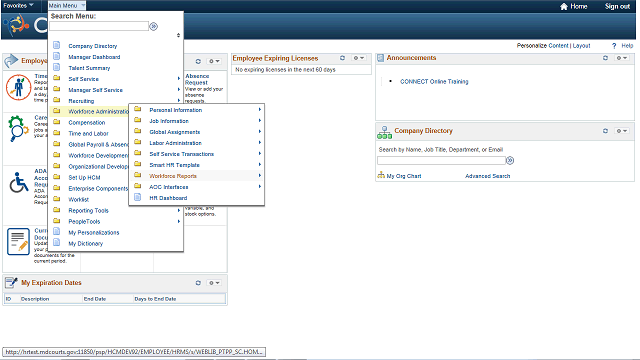Click the End Date column header
The width and height of the screenshot is (640, 360).
tap(95, 299)
